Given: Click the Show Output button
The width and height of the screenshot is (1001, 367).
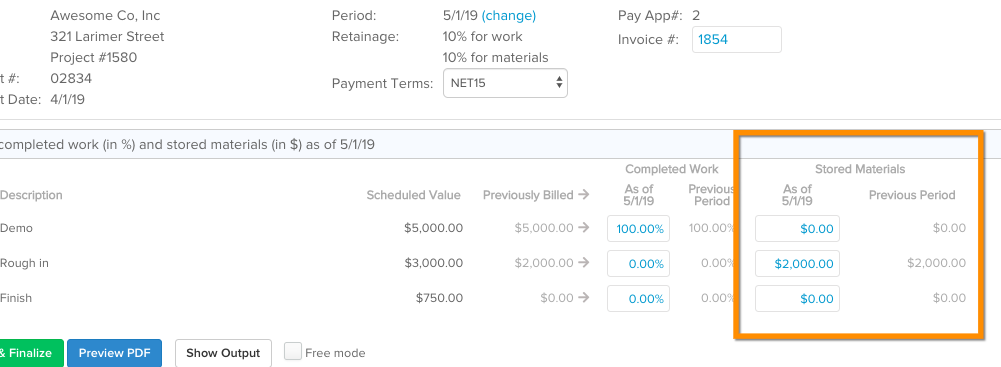Looking at the screenshot, I should tap(223, 353).
